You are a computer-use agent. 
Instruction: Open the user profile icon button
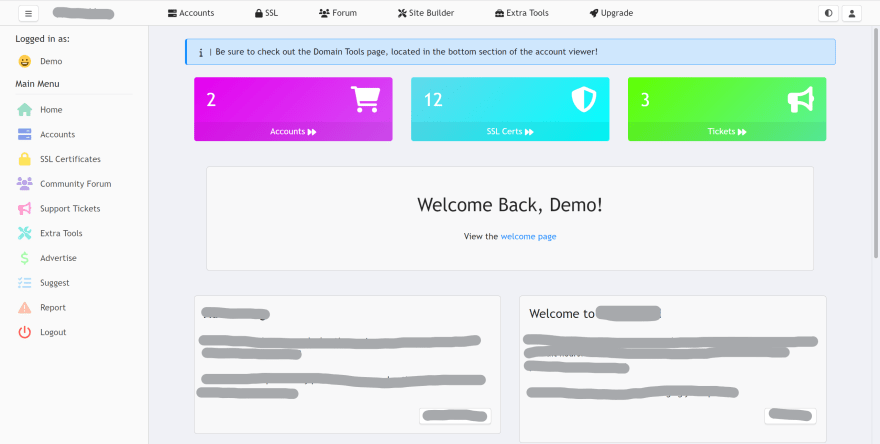[851, 13]
